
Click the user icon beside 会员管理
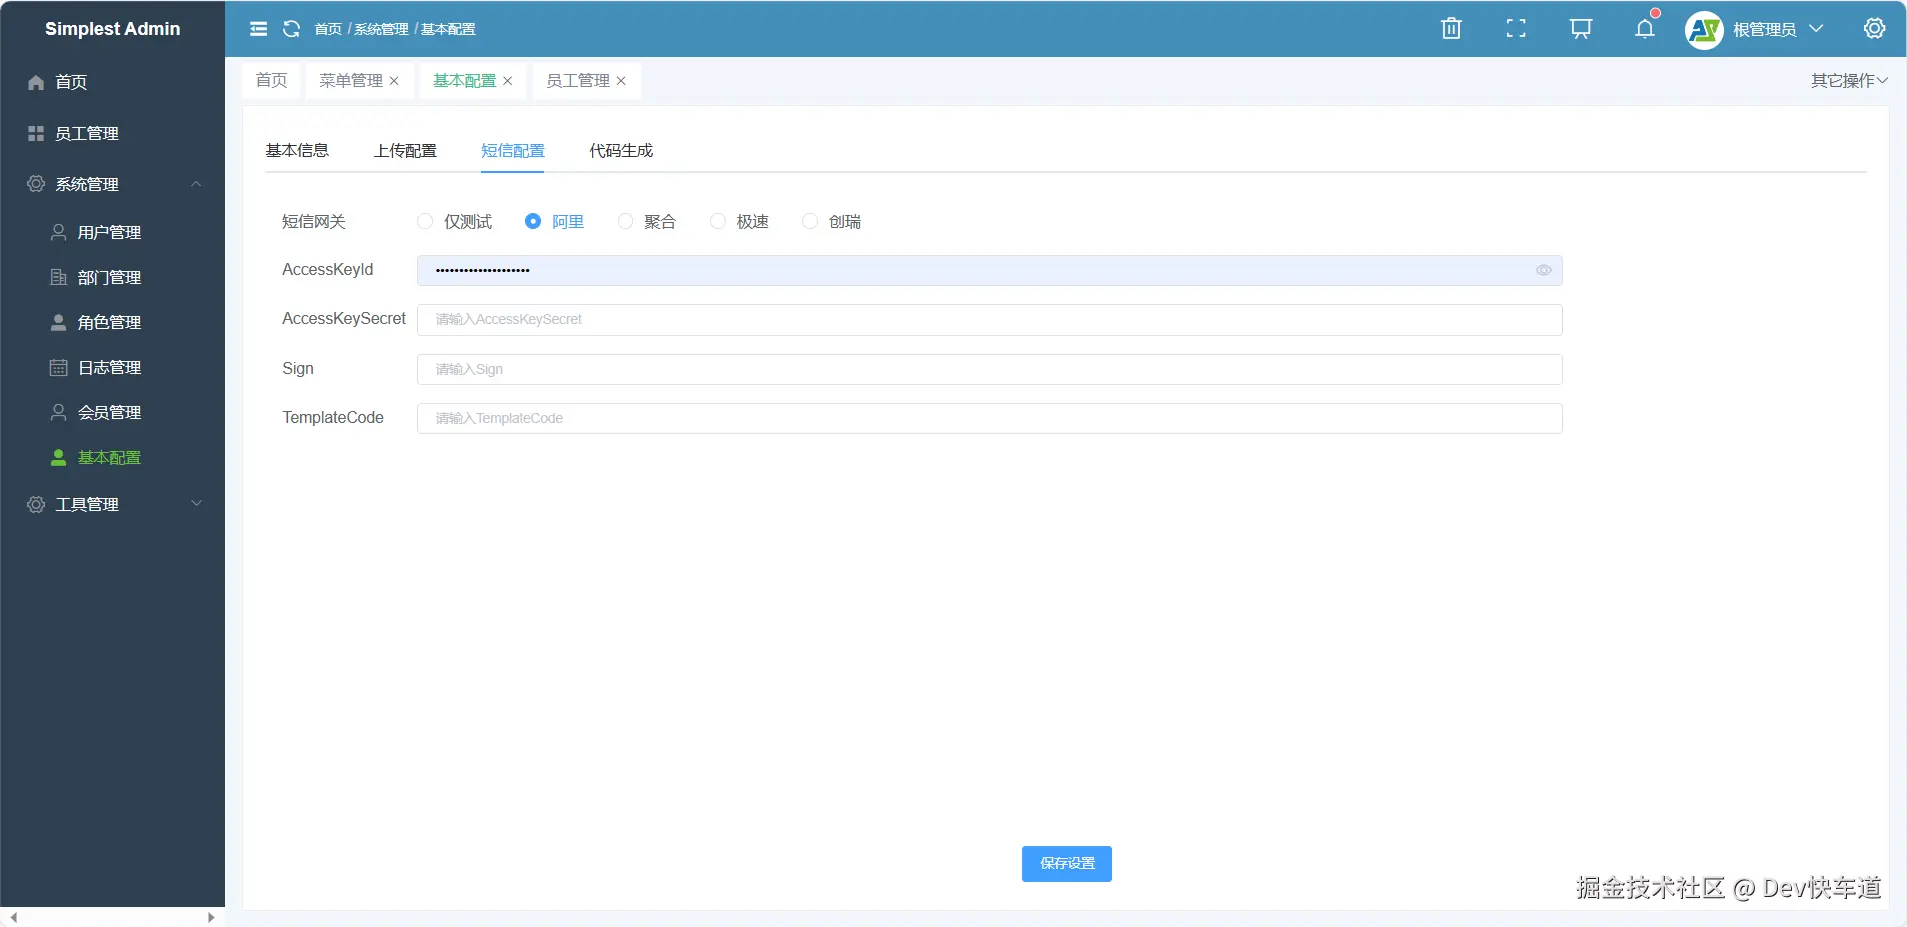click(59, 412)
